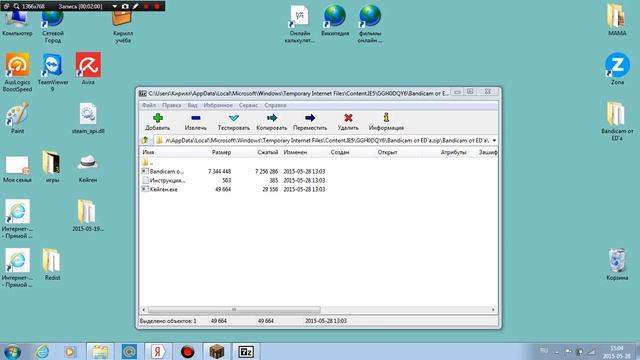The height and width of the screenshot is (360, 640).
Task: Open the AusLogics BoostSpeed desktop icon
Action: (x=17, y=72)
